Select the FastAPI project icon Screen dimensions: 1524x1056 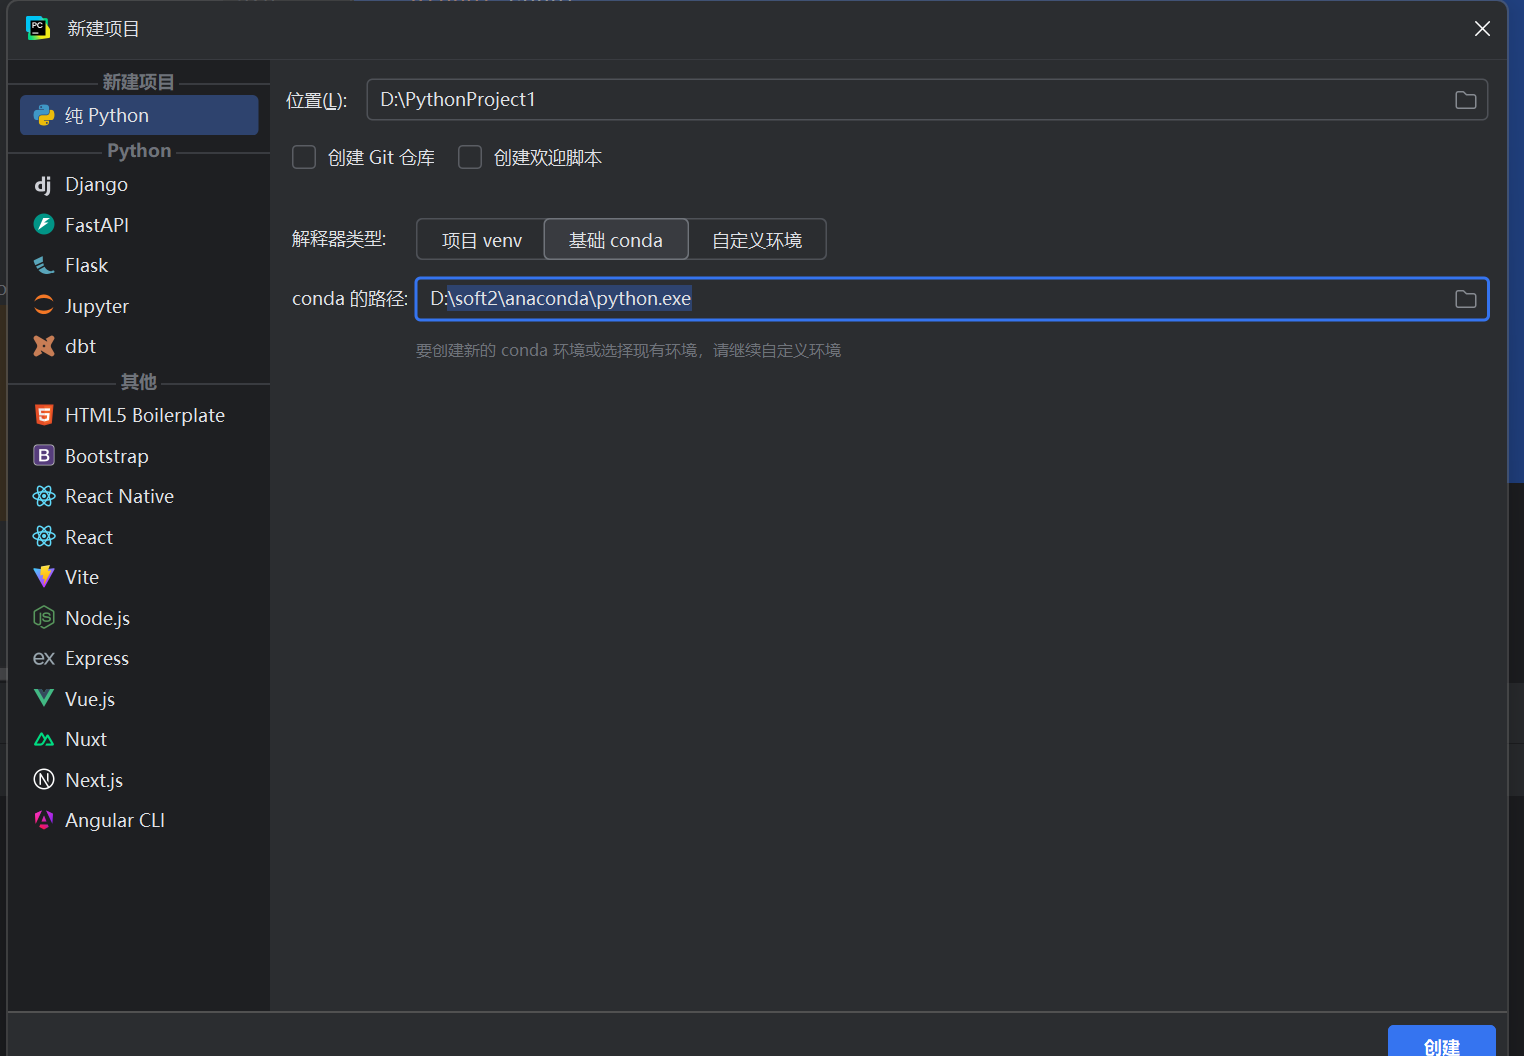click(x=44, y=225)
